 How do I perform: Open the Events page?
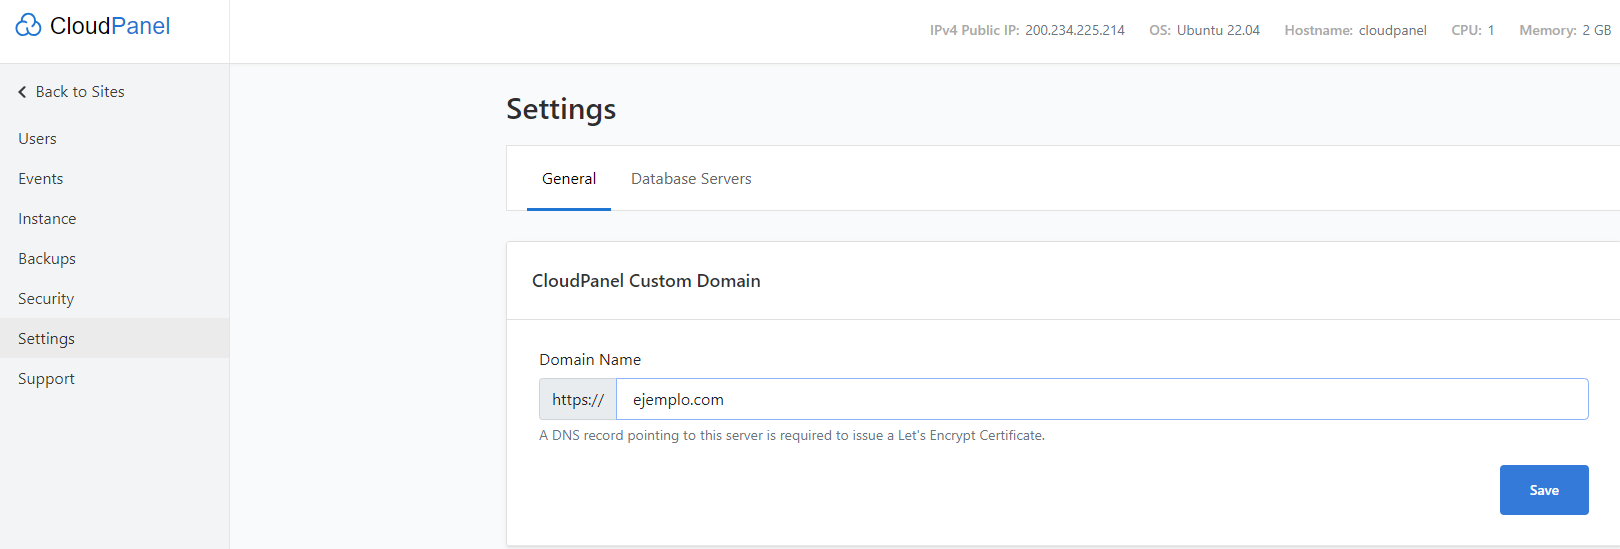click(41, 179)
